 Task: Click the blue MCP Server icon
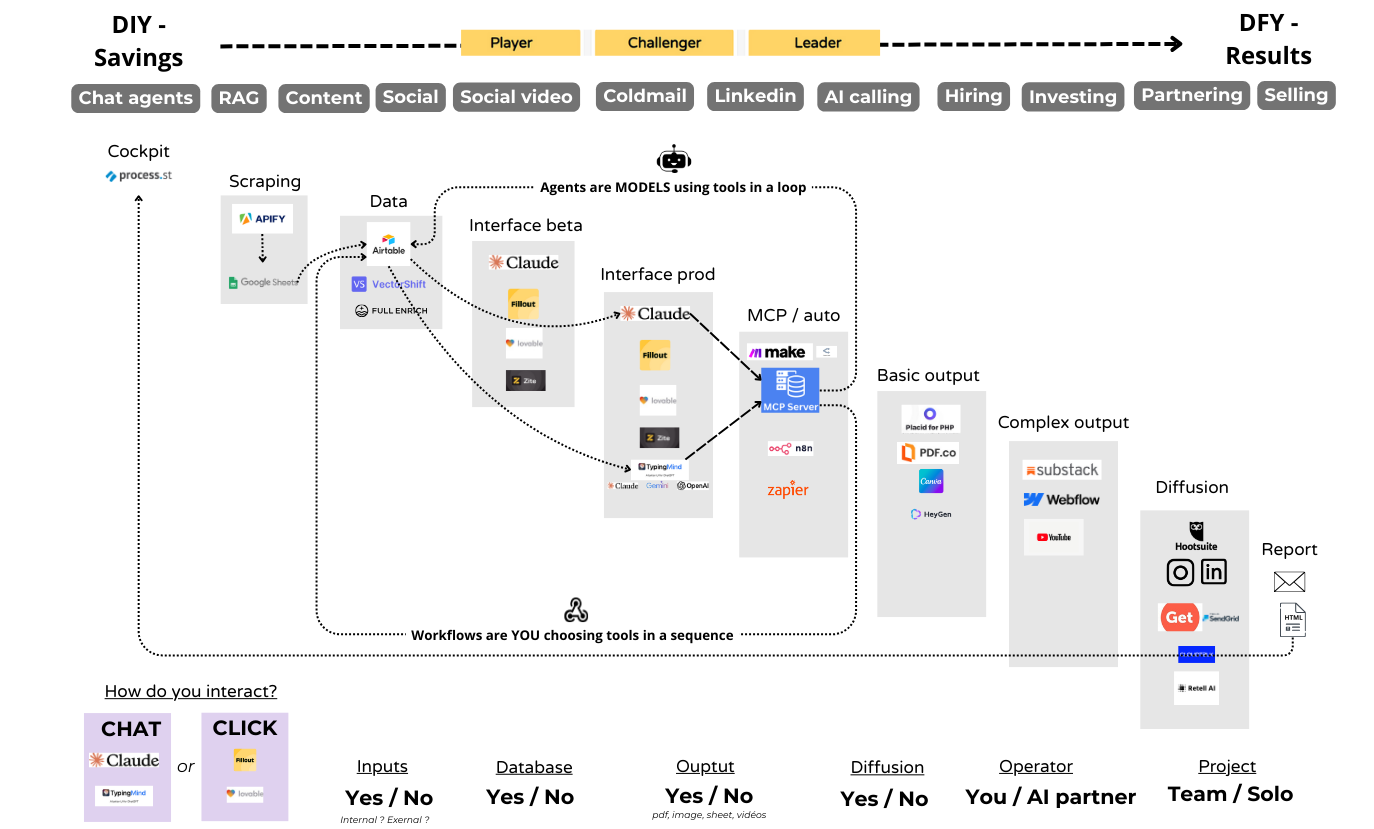tap(790, 390)
